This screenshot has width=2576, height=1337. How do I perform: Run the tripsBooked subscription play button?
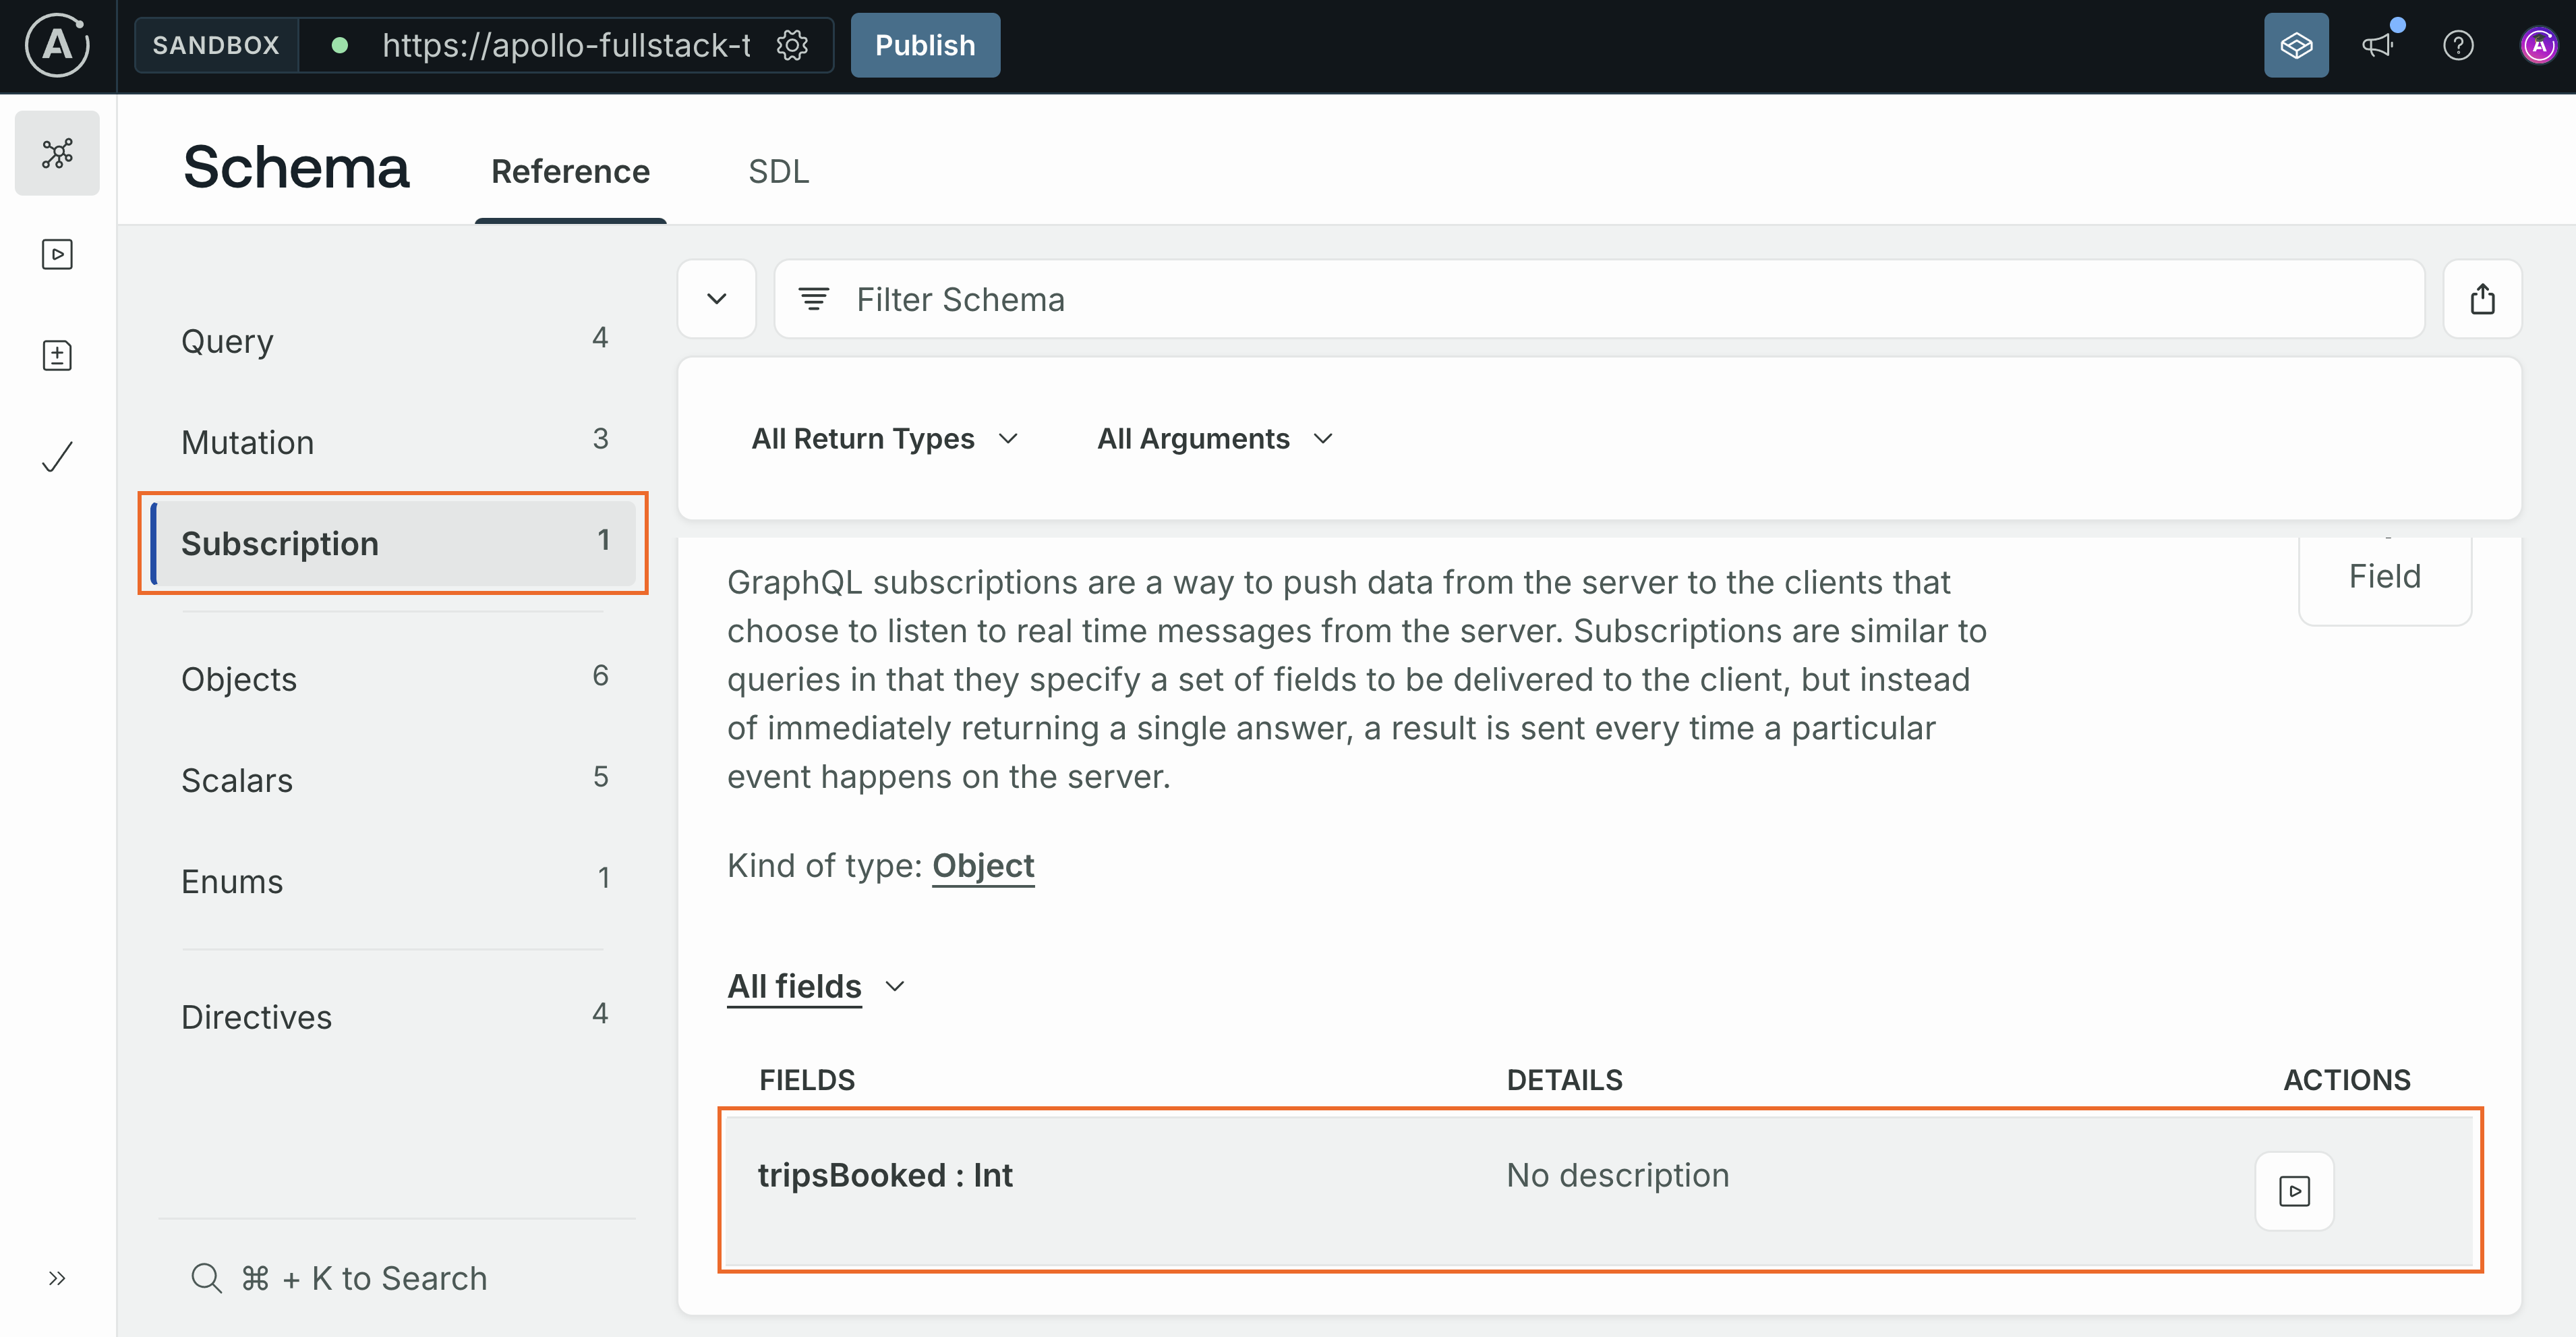pos(2294,1190)
